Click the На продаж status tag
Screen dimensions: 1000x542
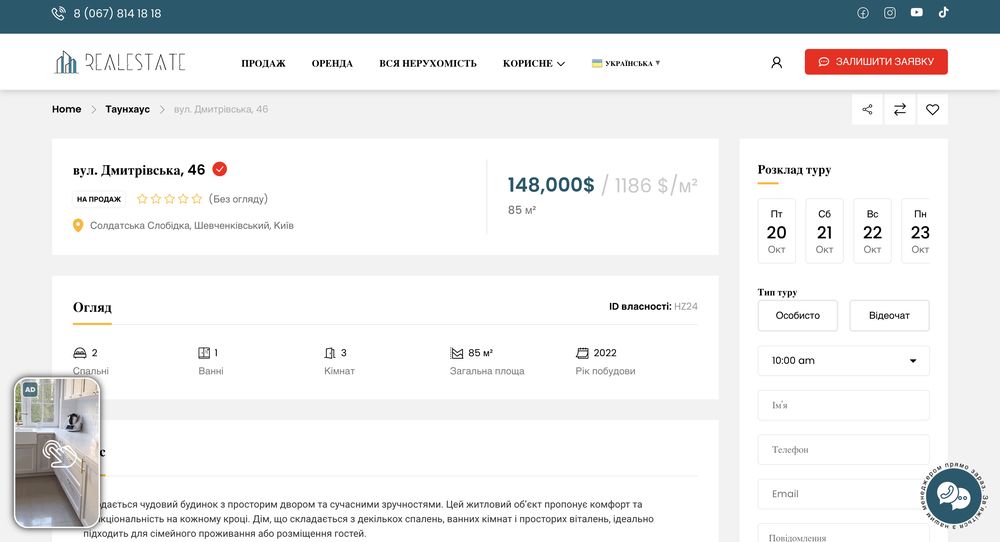pyautogui.click(x=99, y=199)
